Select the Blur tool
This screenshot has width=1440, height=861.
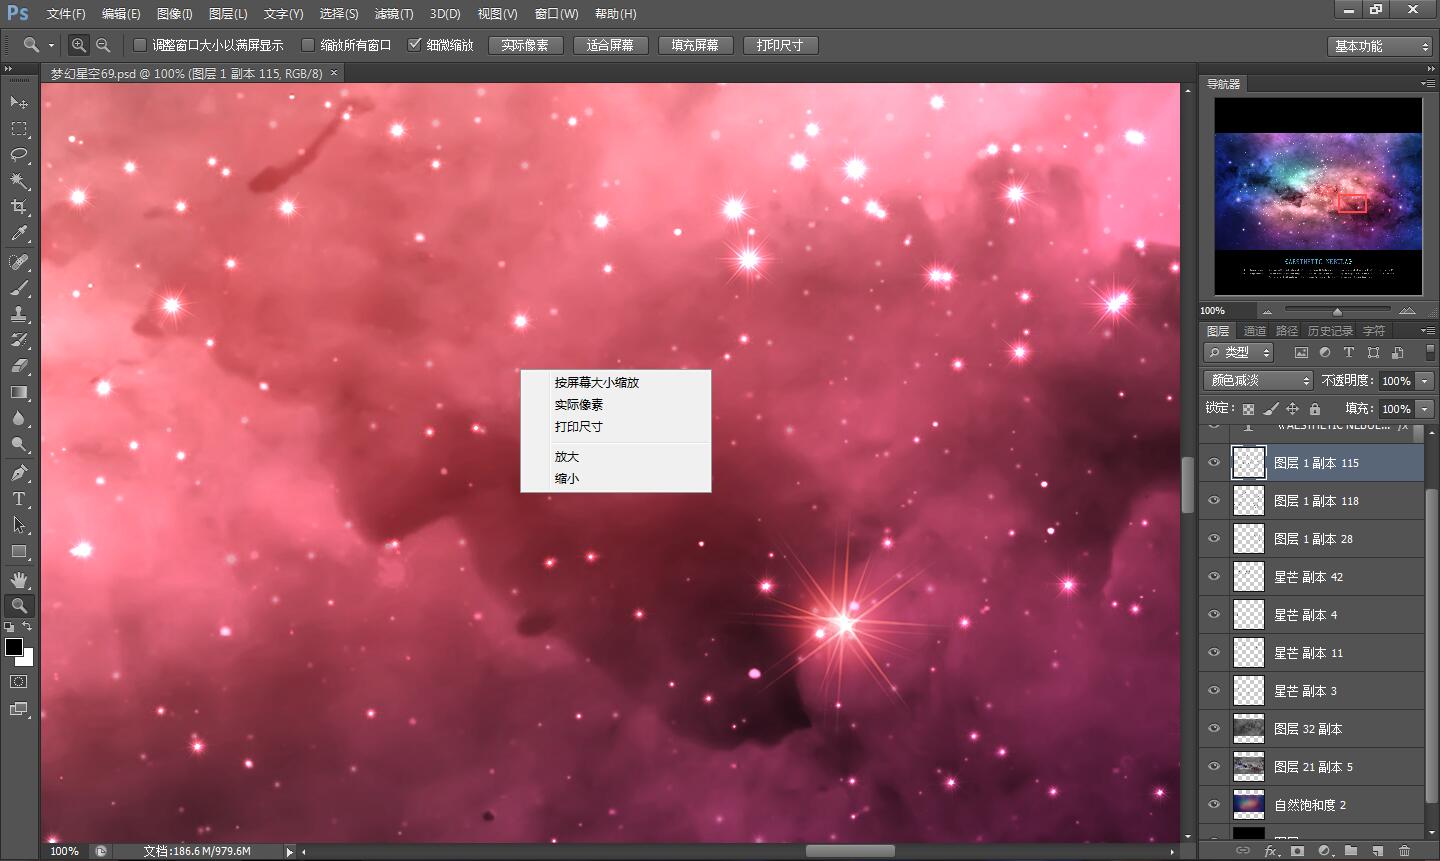[19, 418]
